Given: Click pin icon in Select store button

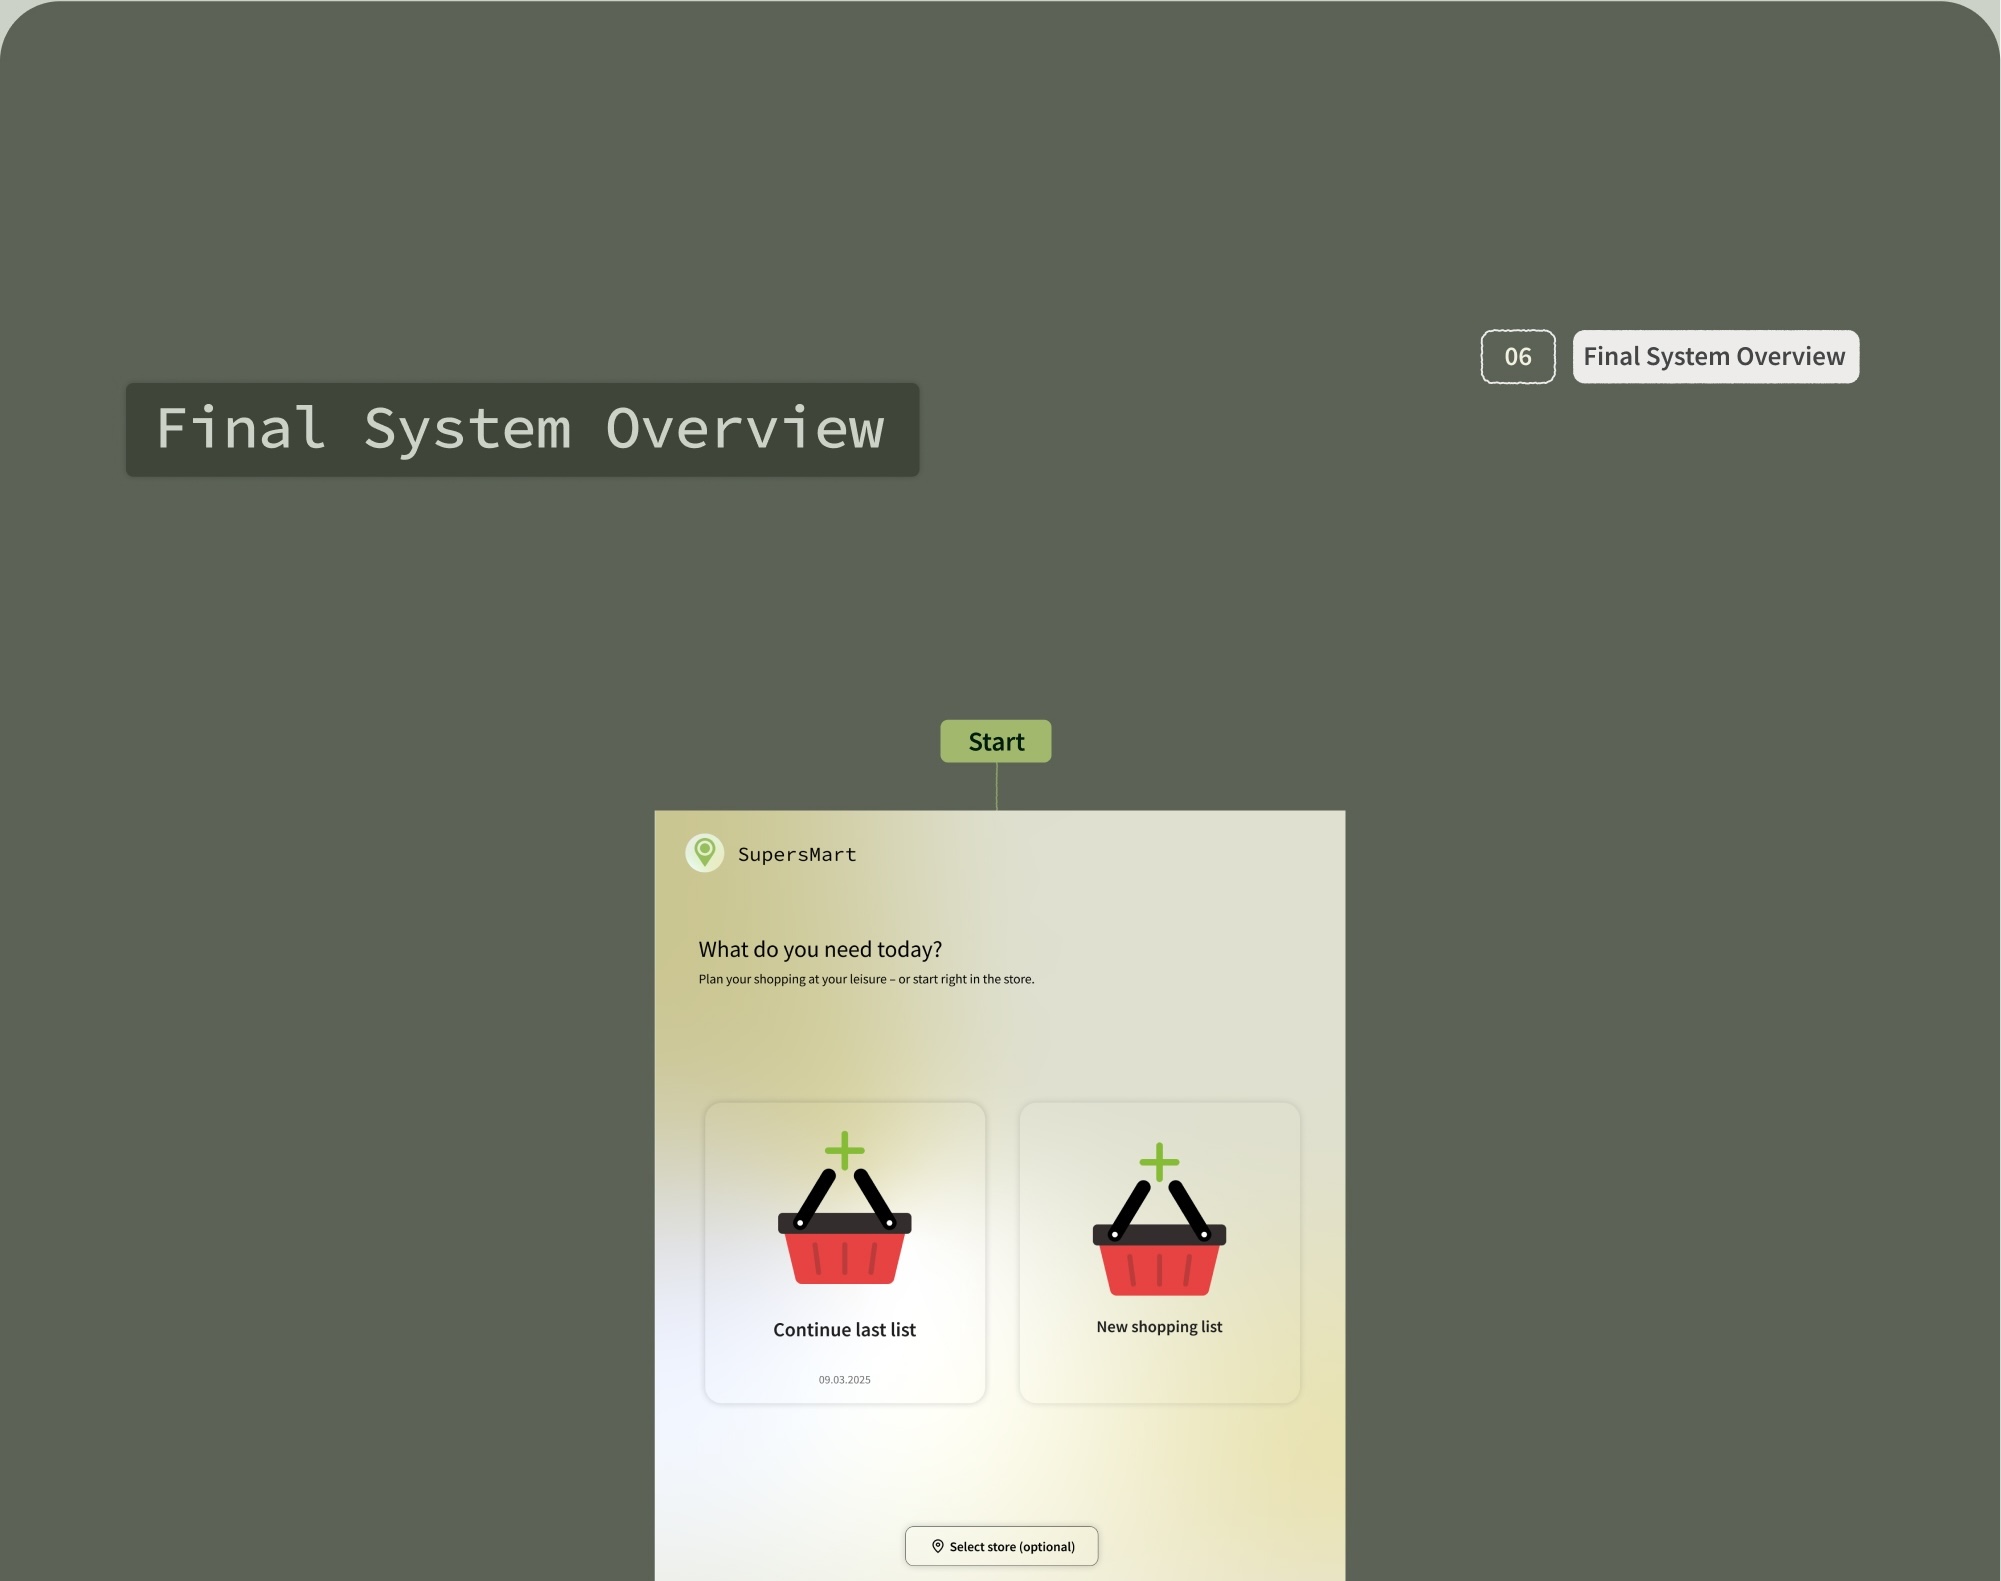Looking at the screenshot, I should click(x=938, y=1546).
